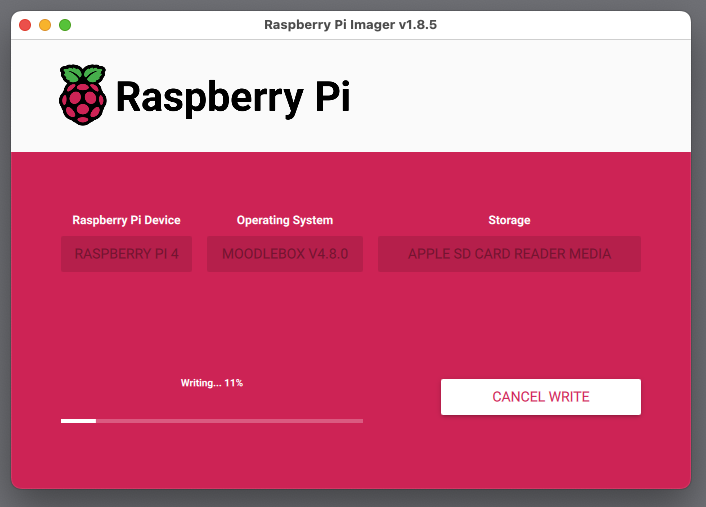The image size is (706, 507).
Task: Click the CANCEL WRITE button
Action: pyautogui.click(x=541, y=397)
